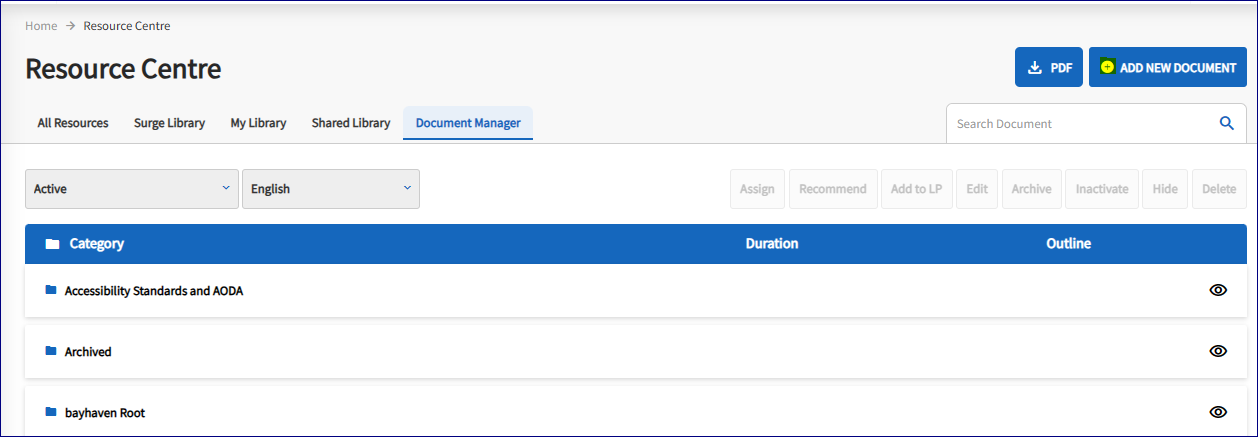The image size is (1258, 437).
Task: Click the Add to LP button
Action: pyautogui.click(x=917, y=189)
